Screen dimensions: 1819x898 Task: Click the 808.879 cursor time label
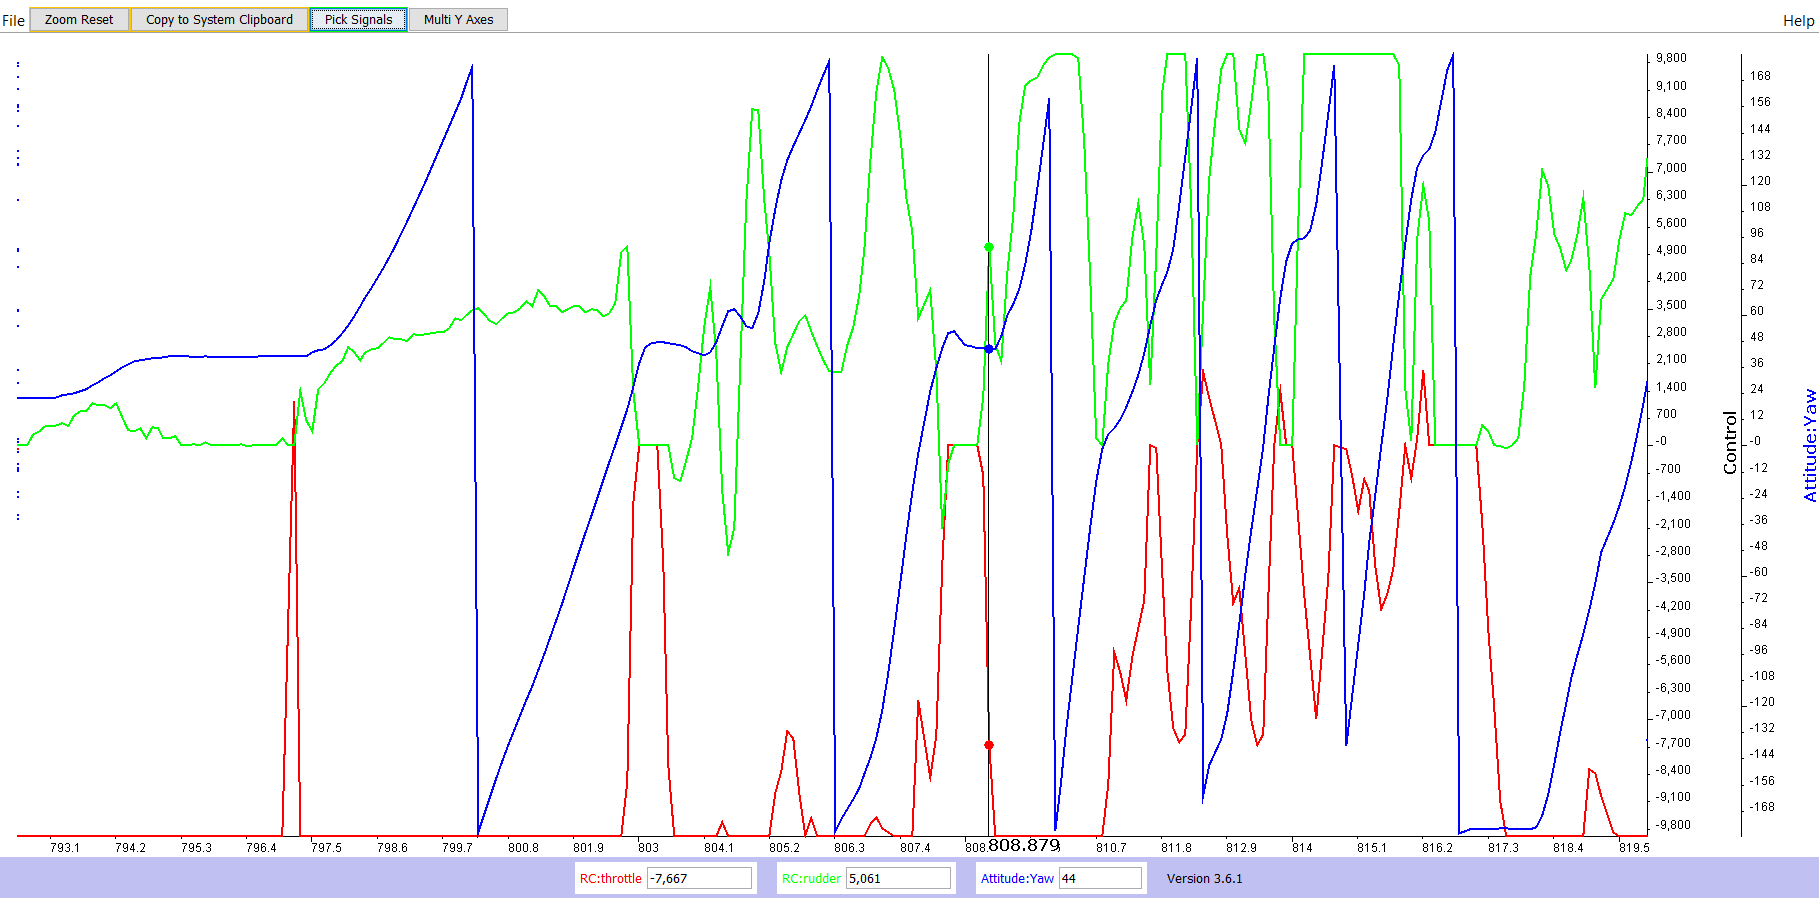1024,845
